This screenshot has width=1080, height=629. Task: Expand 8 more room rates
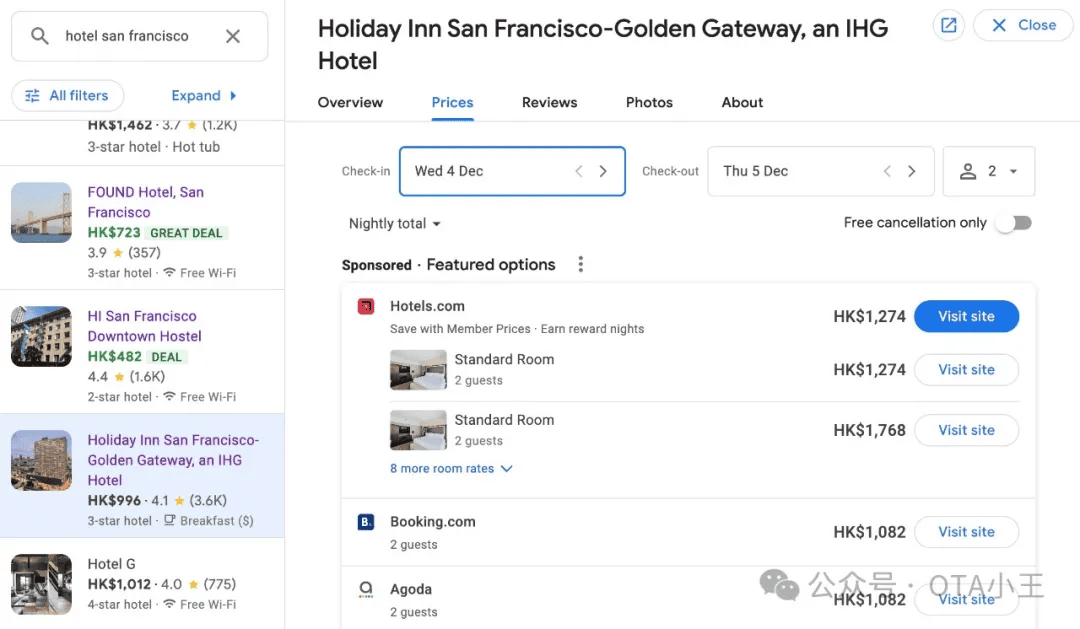(451, 468)
